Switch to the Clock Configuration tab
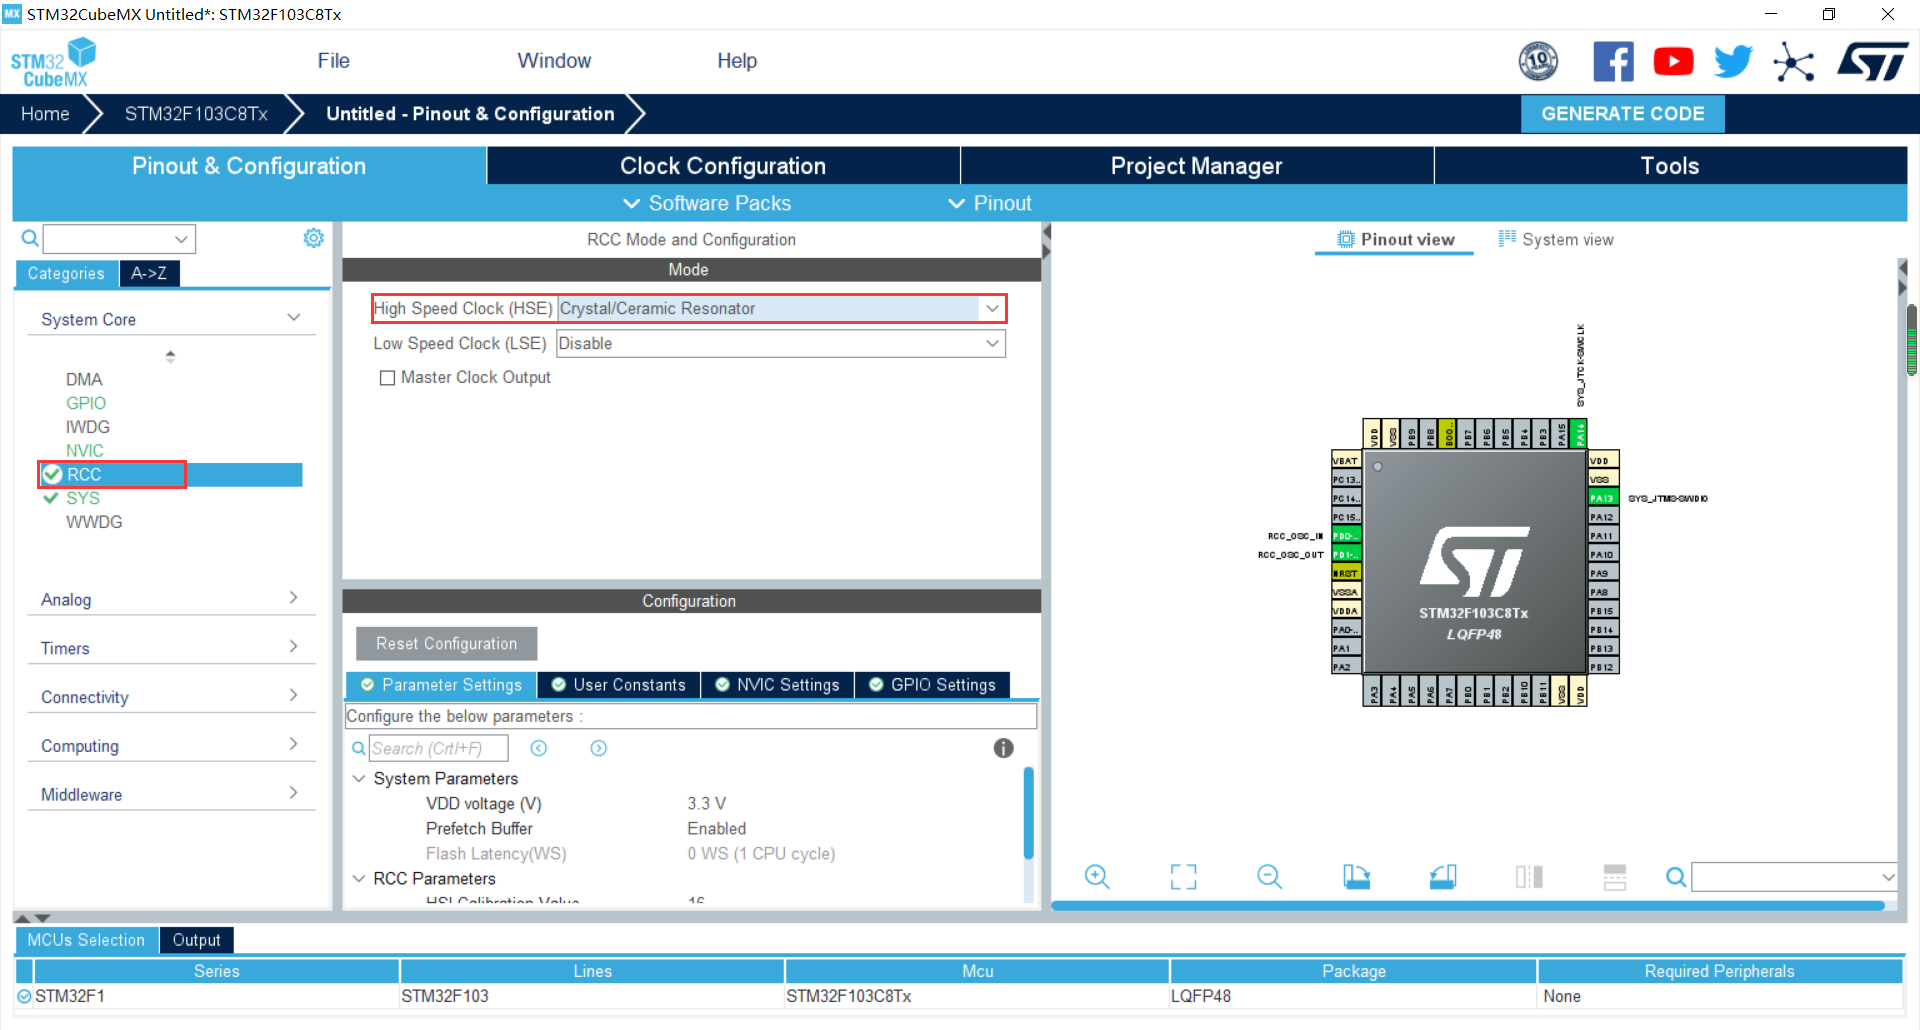 click(722, 165)
